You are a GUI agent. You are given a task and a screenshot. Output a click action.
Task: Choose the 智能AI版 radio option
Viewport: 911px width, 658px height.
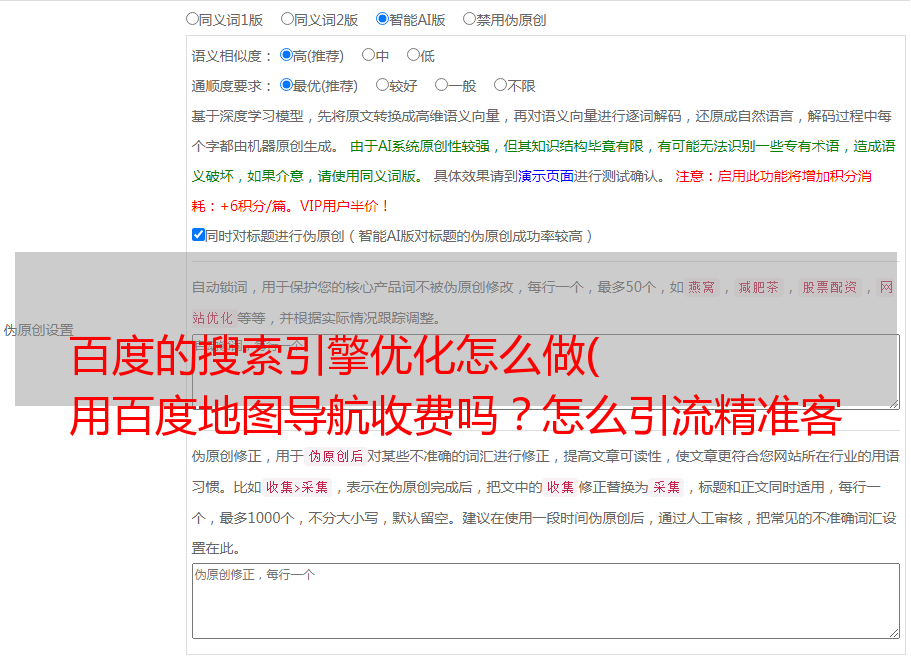point(382,19)
